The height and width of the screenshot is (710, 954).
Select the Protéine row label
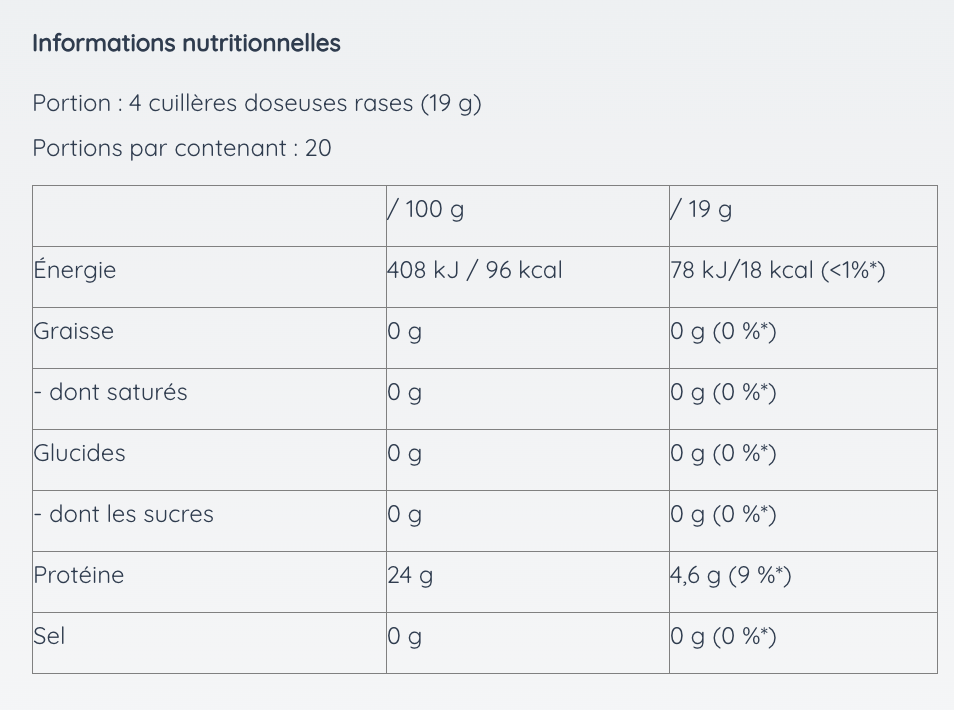click(79, 575)
